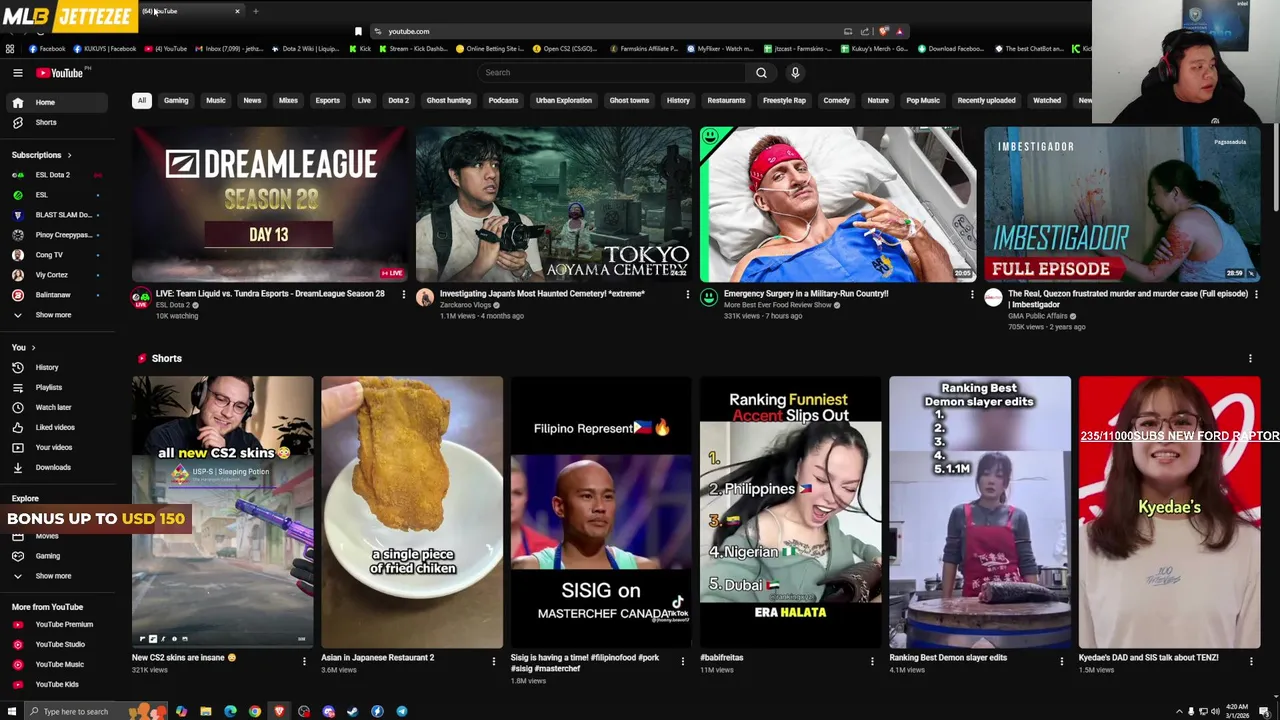The width and height of the screenshot is (1280, 720).
Task: Open File Explorer from the taskbar
Action: pyautogui.click(x=205, y=711)
